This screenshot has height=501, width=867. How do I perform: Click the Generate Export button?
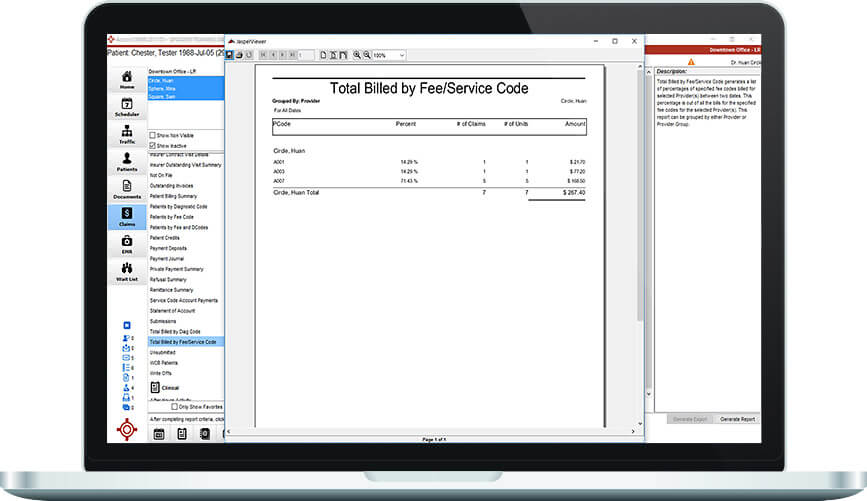coord(690,419)
